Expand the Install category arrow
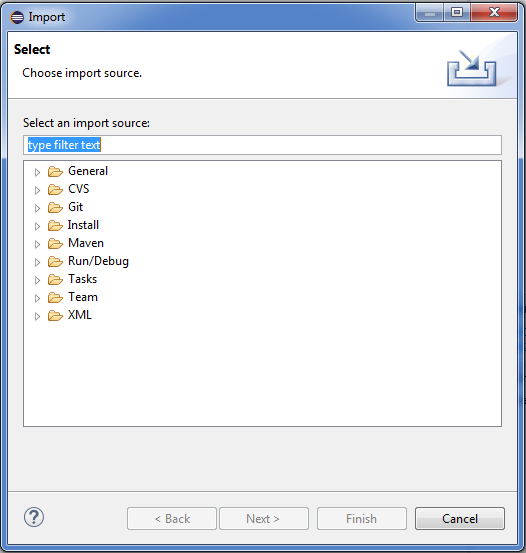The height and width of the screenshot is (553, 526). click(37, 226)
